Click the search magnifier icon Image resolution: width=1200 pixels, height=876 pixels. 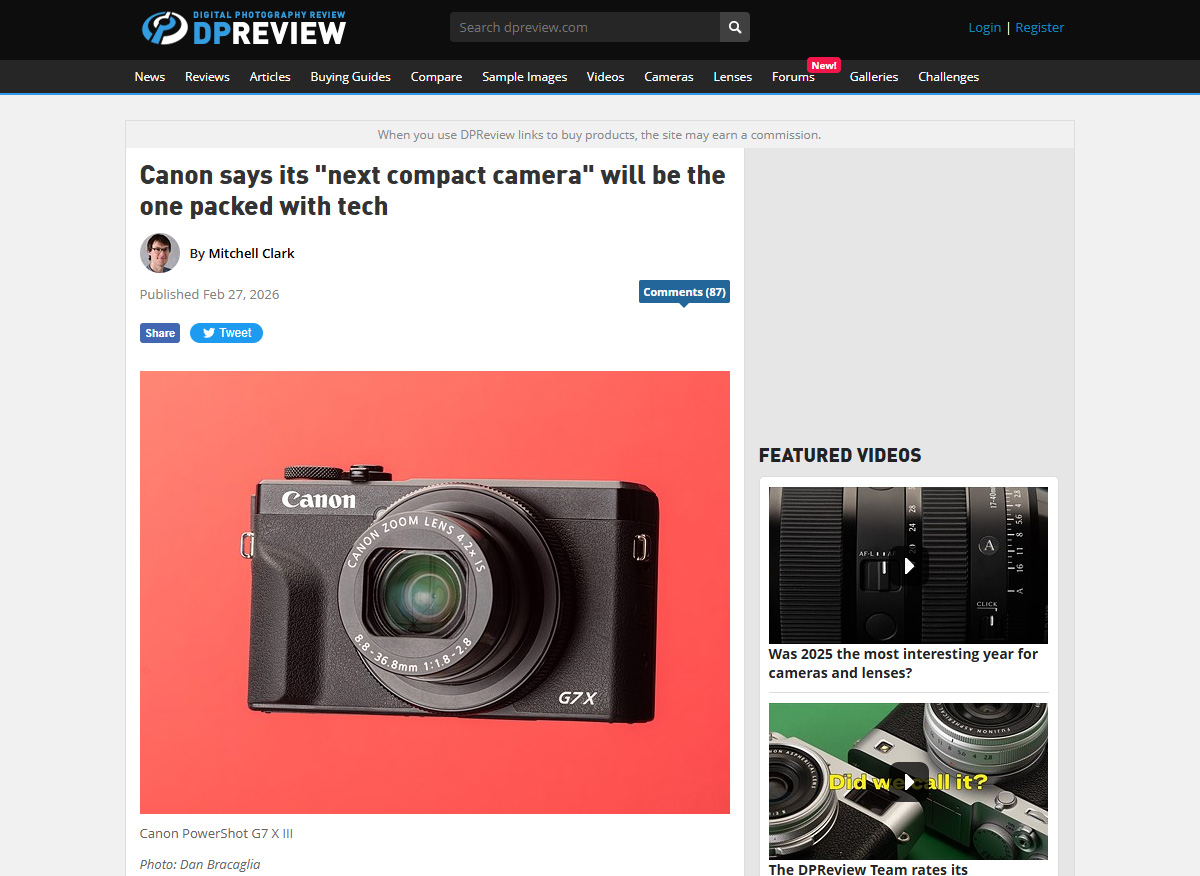pos(735,27)
